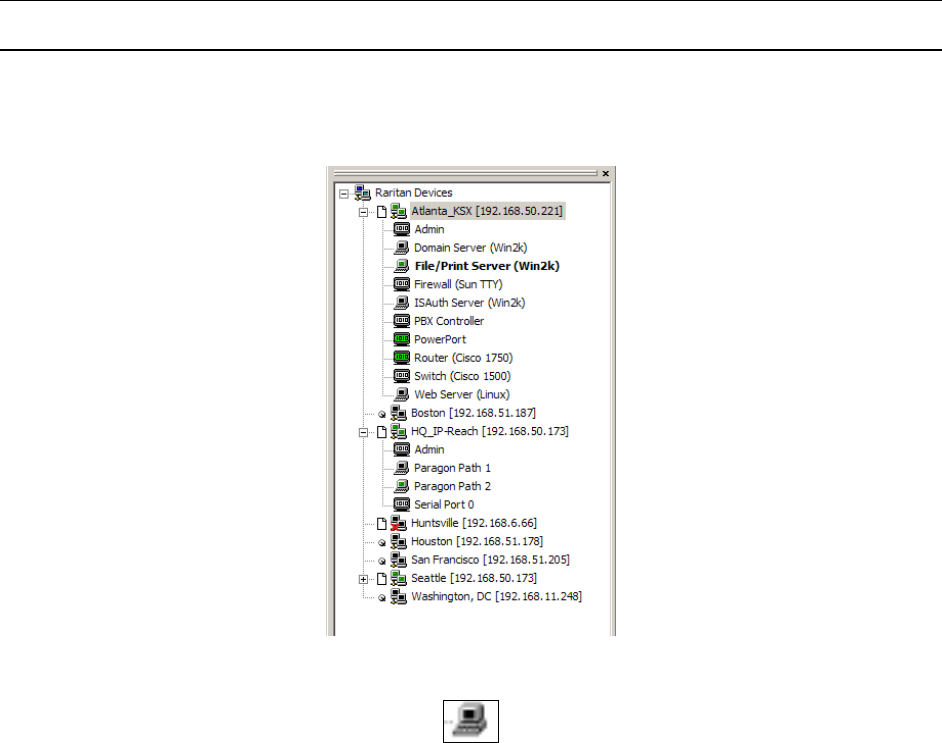This screenshot has width=942, height=743.
Task: Click the green PowerPort icon
Action: [401, 339]
